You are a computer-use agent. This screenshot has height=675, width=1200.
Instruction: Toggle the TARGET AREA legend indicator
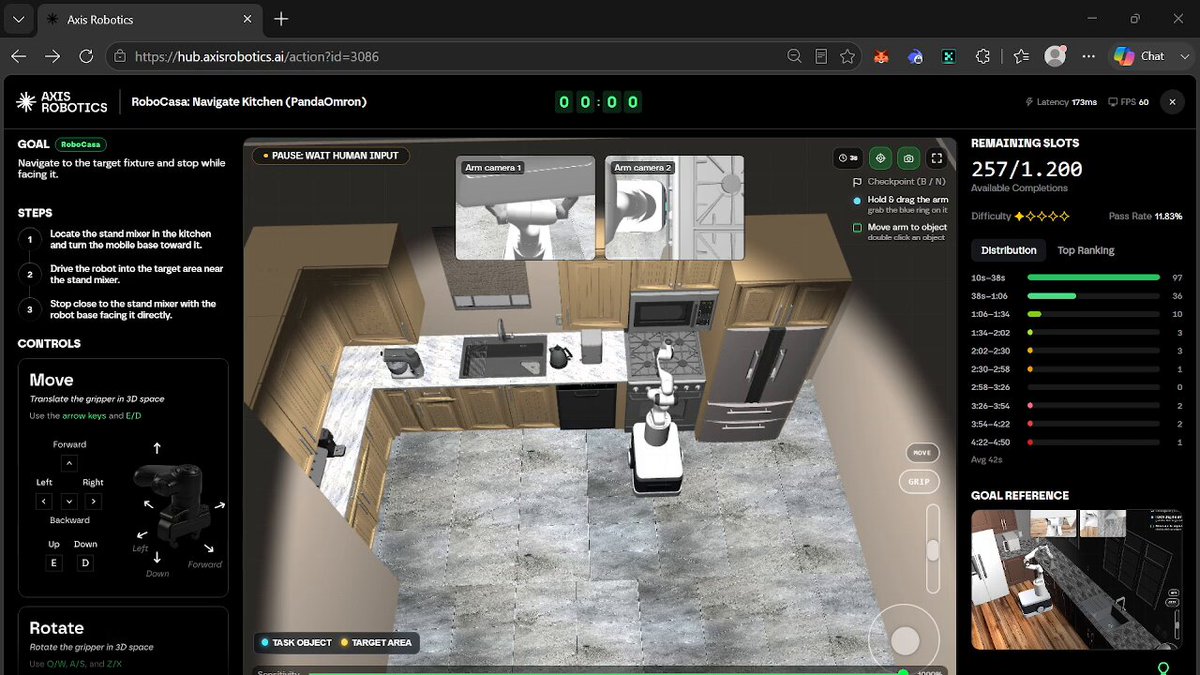(376, 642)
